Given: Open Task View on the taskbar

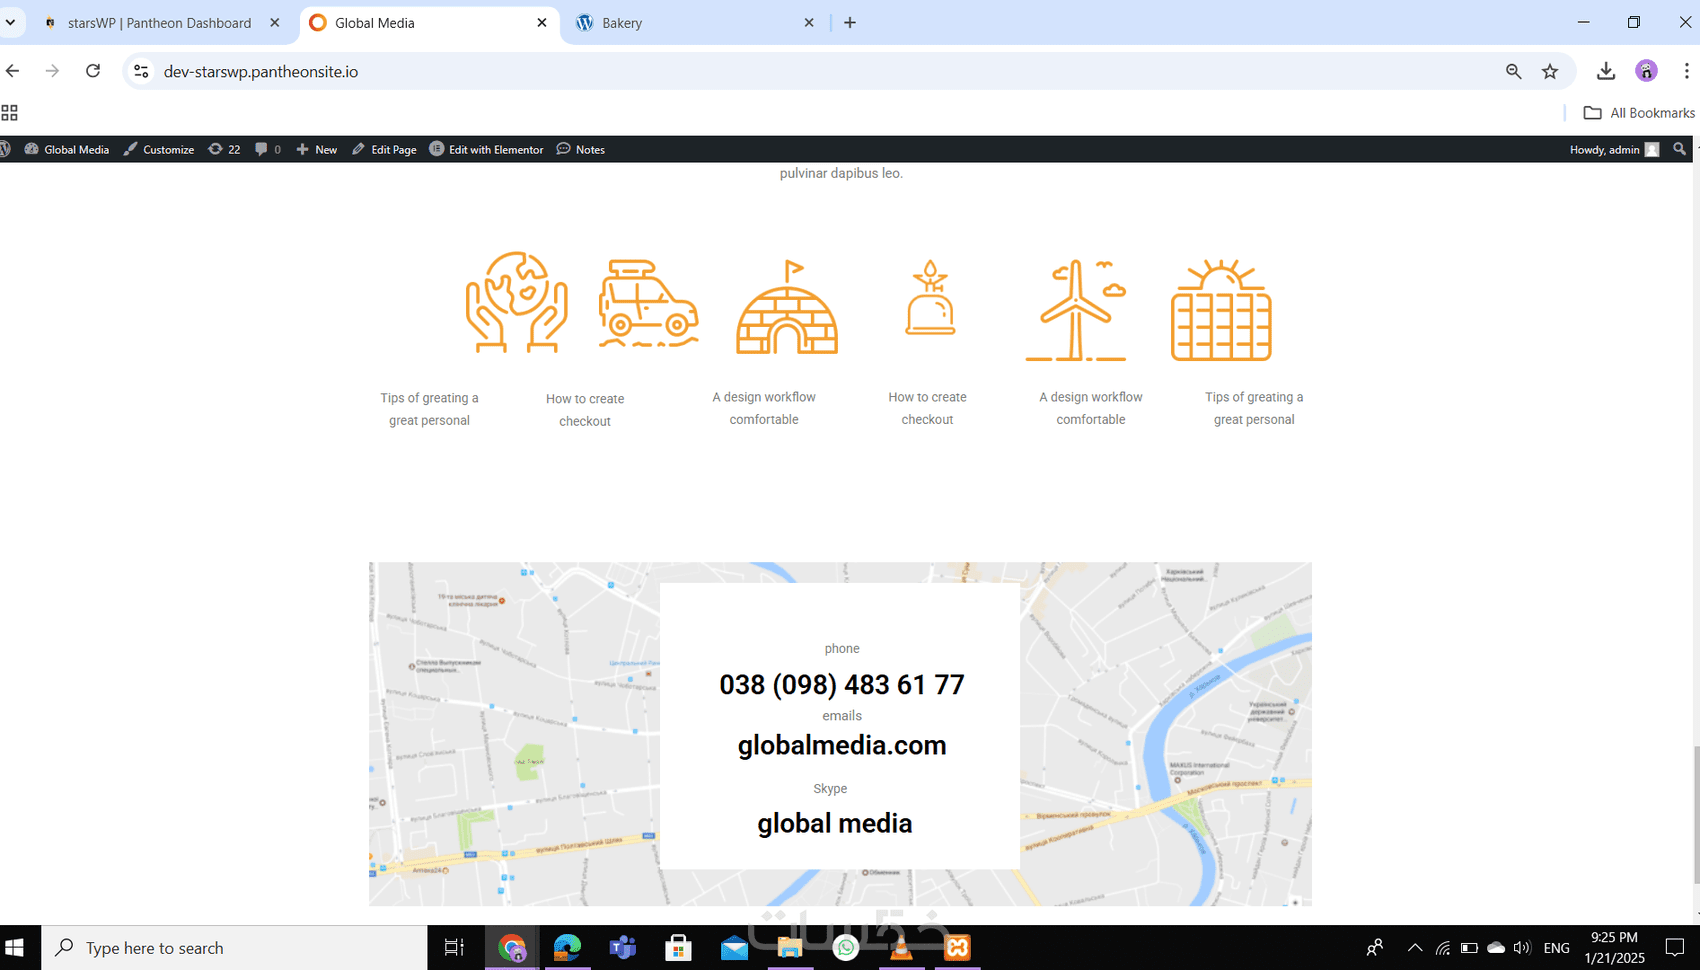Looking at the screenshot, I should [x=454, y=948].
